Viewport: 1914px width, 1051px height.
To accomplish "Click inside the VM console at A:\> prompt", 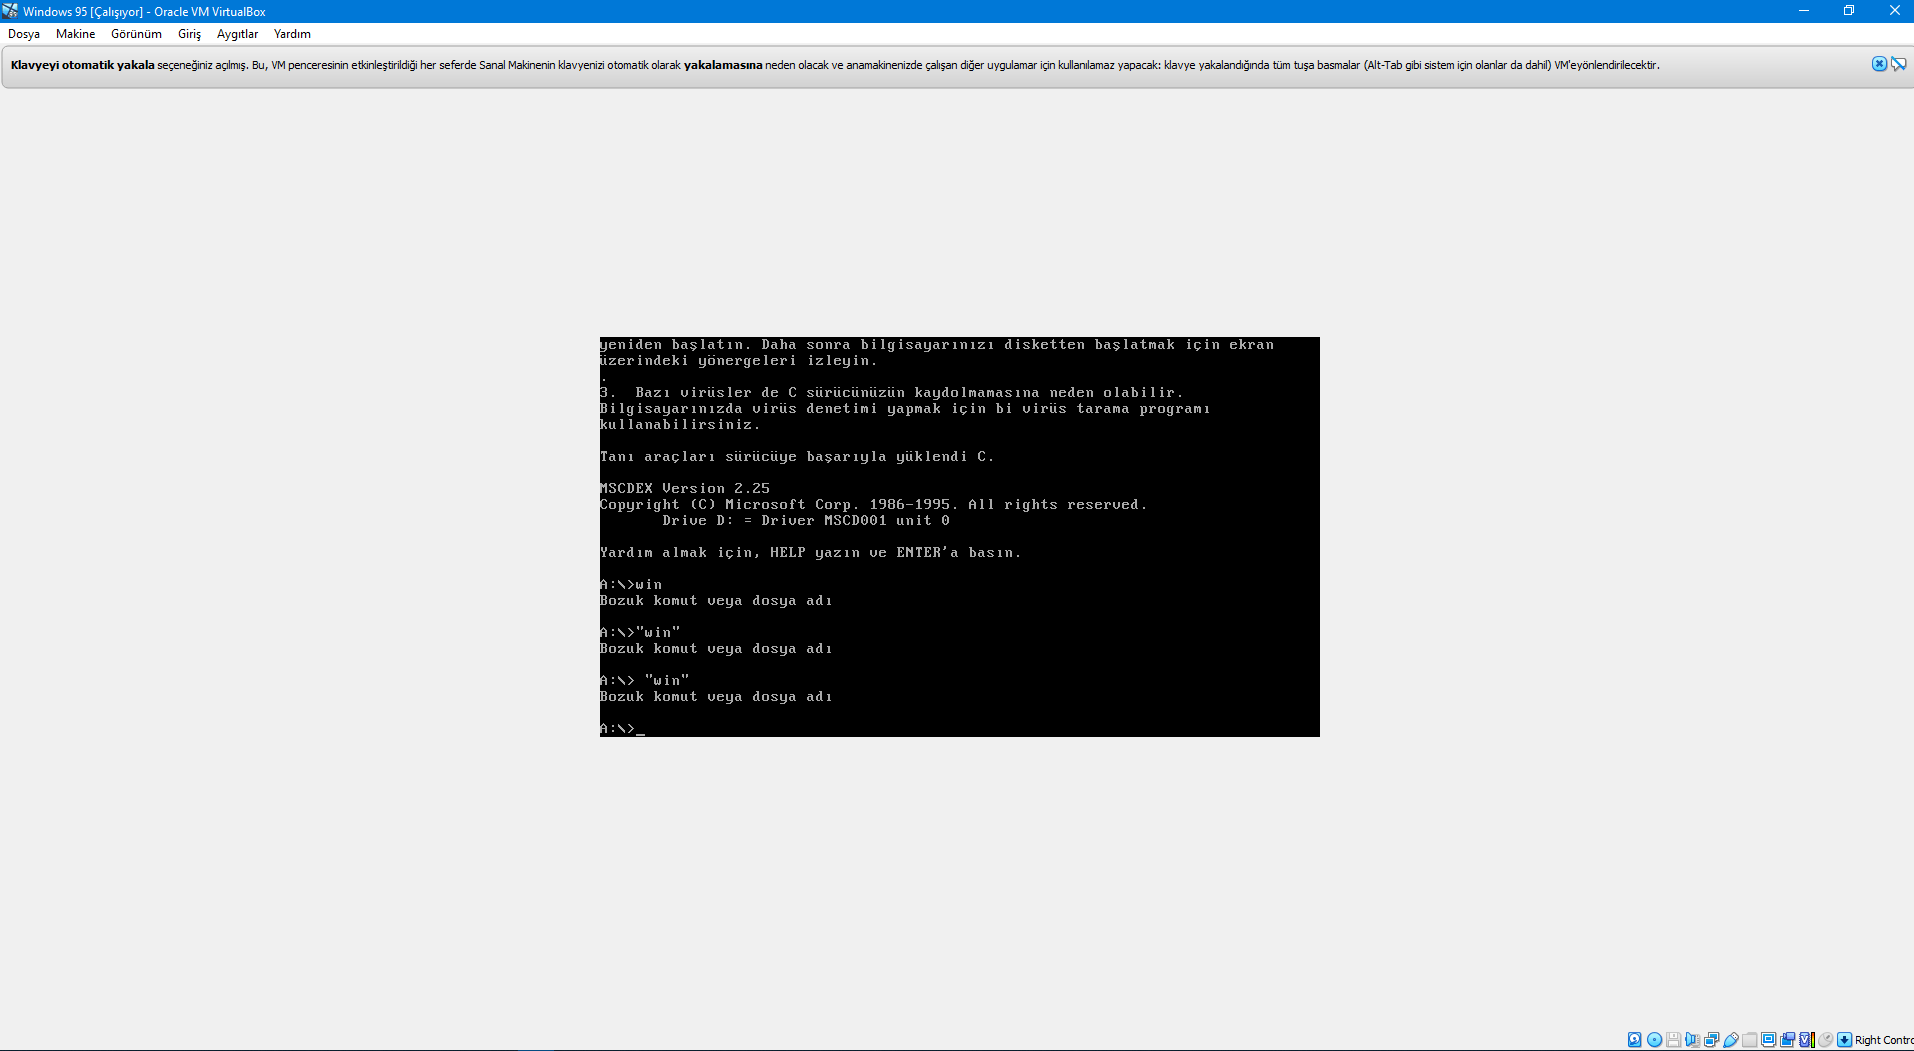I will pyautogui.click(x=622, y=729).
